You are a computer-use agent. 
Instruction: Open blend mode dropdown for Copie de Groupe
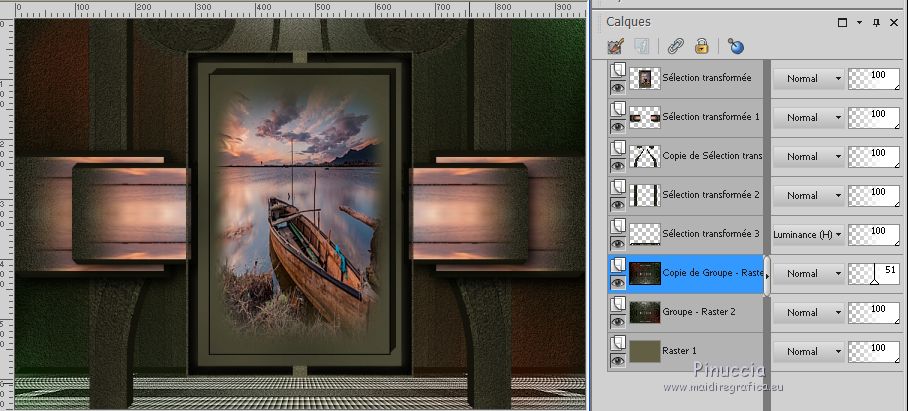tap(808, 273)
